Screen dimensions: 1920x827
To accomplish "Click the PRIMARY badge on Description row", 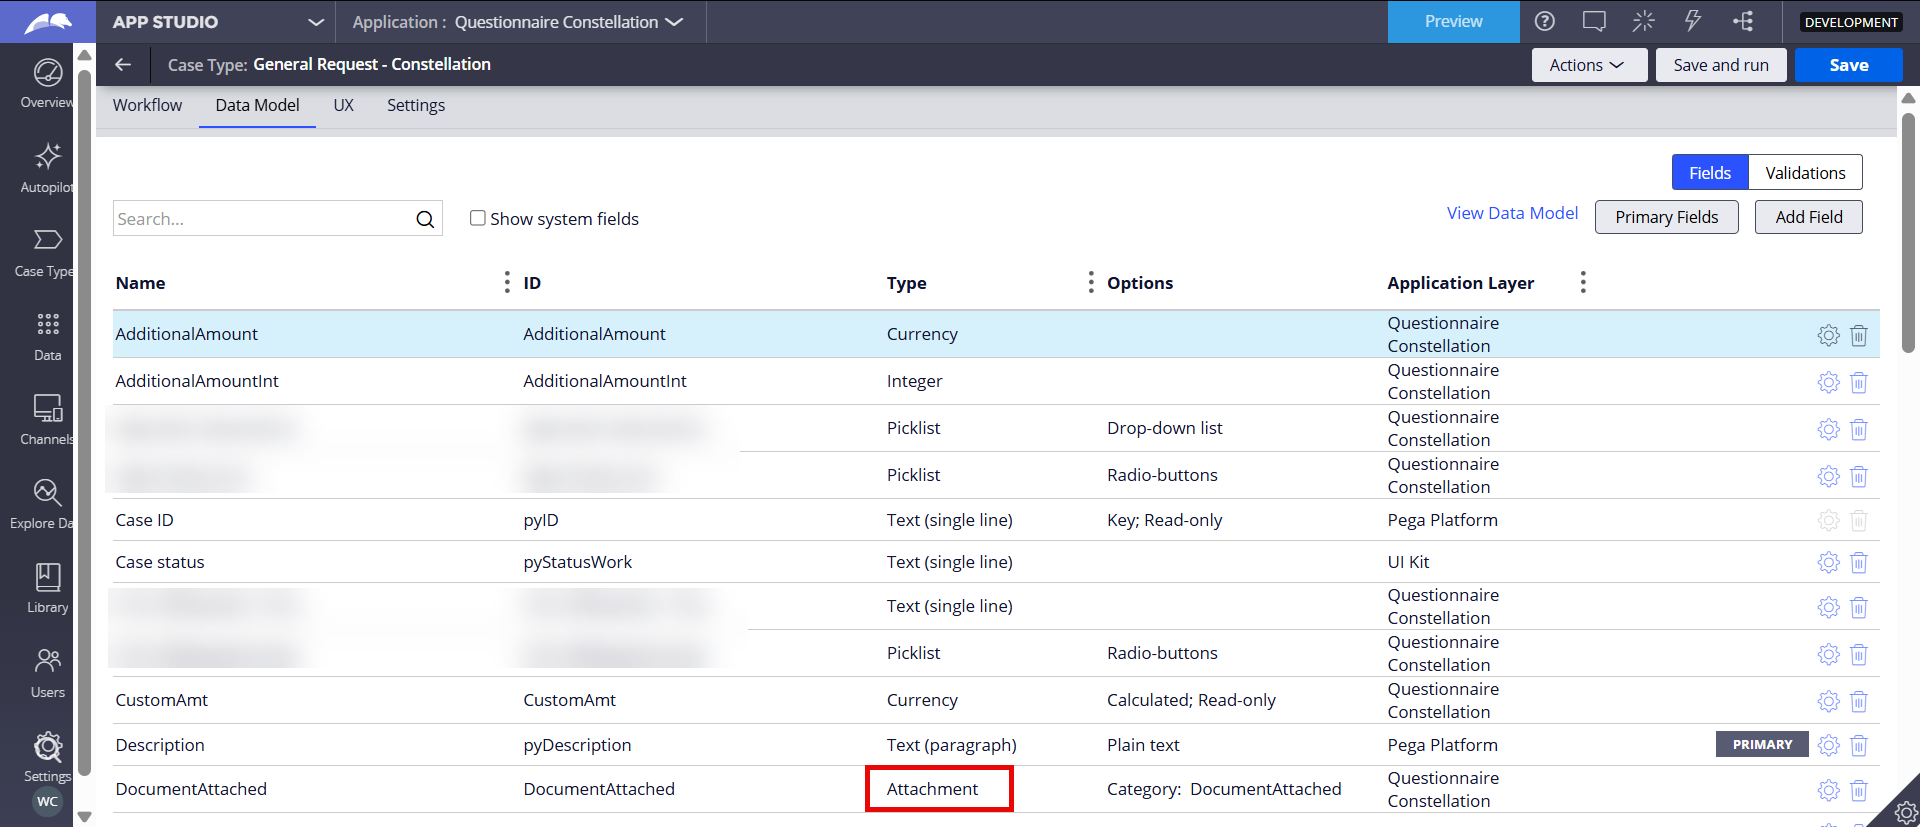I will 1762,744.
